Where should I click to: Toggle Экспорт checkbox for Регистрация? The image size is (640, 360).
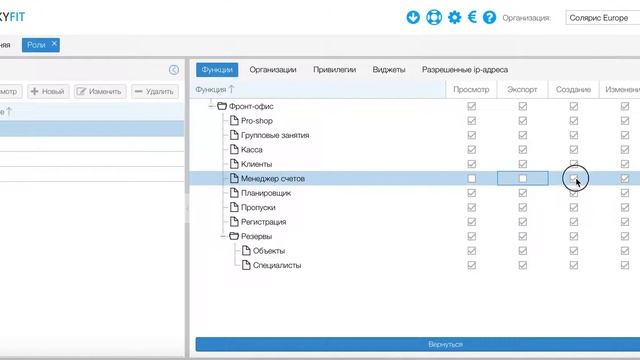523,222
